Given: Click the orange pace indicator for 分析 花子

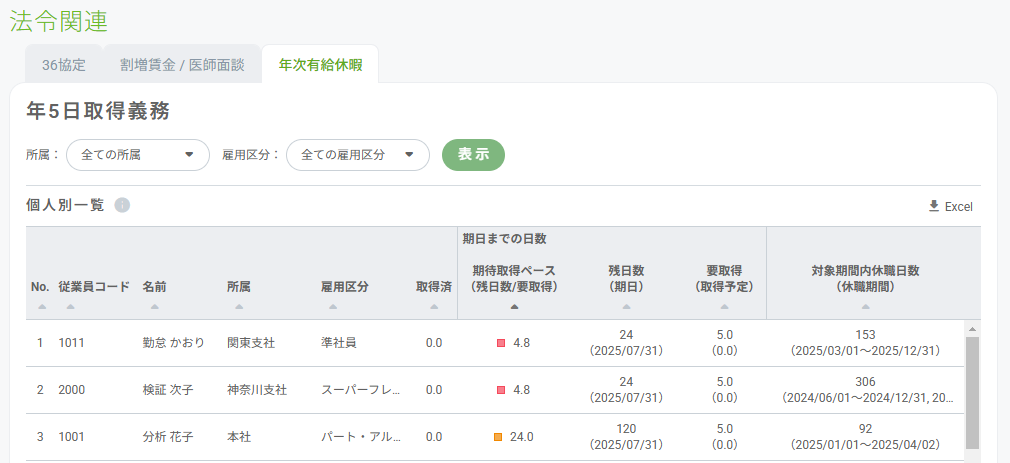Looking at the screenshot, I should click(497, 437).
